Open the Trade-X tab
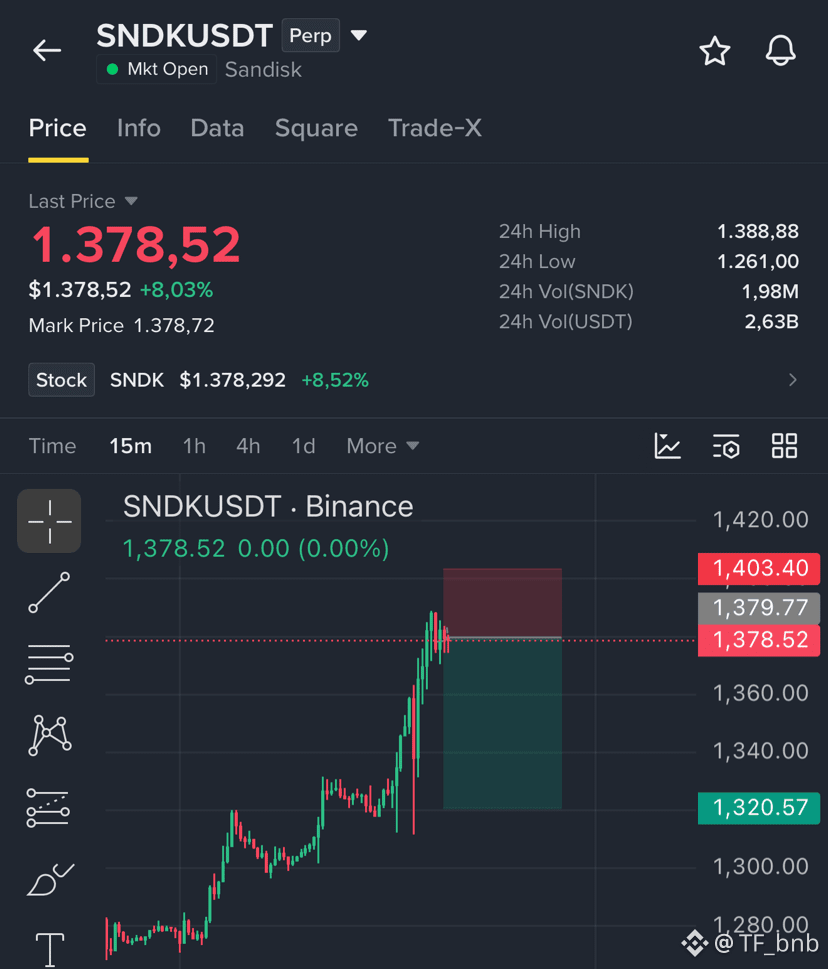This screenshot has height=969, width=828. [x=435, y=128]
